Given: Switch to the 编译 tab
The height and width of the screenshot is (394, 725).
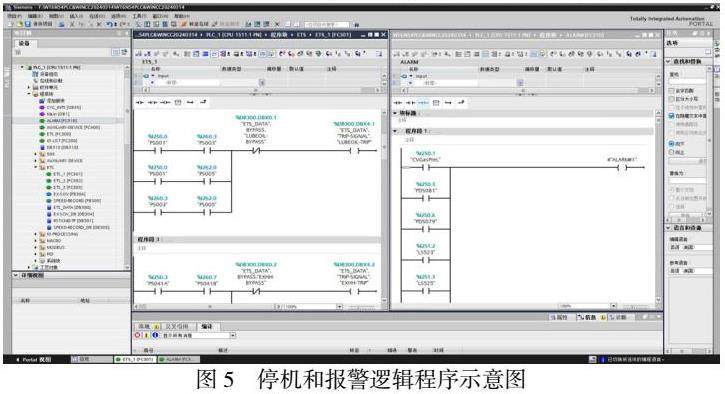Looking at the screenshot, I should coord(207,326).
